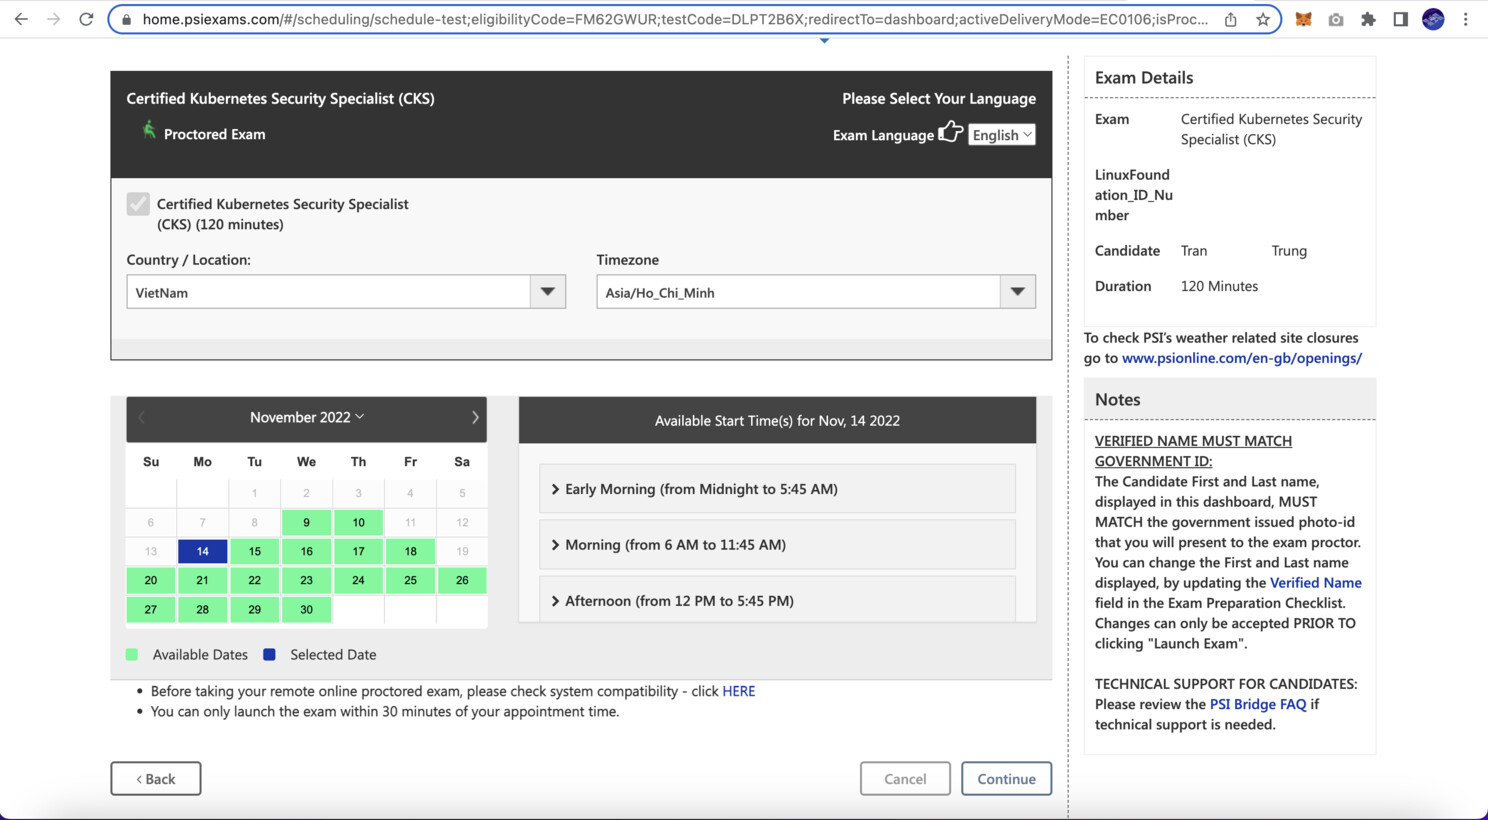This screenshot has width=1488, height=820.
Task: Choose November 25 as exam date
Action: coord(410,580)
